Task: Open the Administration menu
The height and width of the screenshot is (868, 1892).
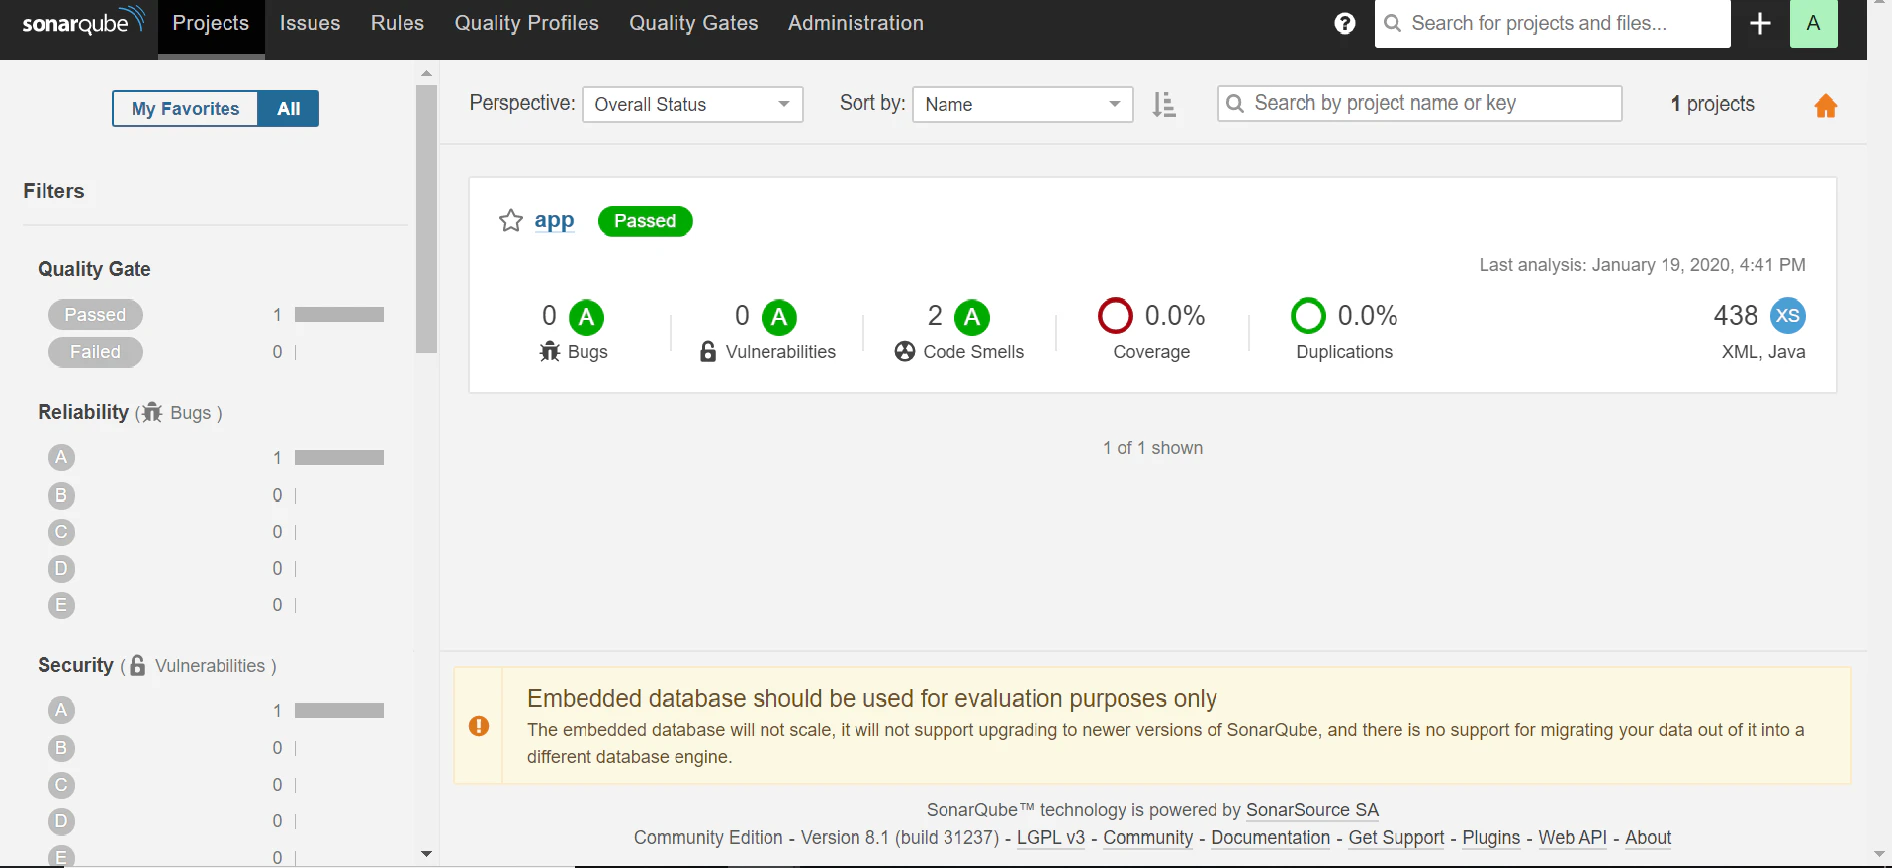Action: (856, 23)
